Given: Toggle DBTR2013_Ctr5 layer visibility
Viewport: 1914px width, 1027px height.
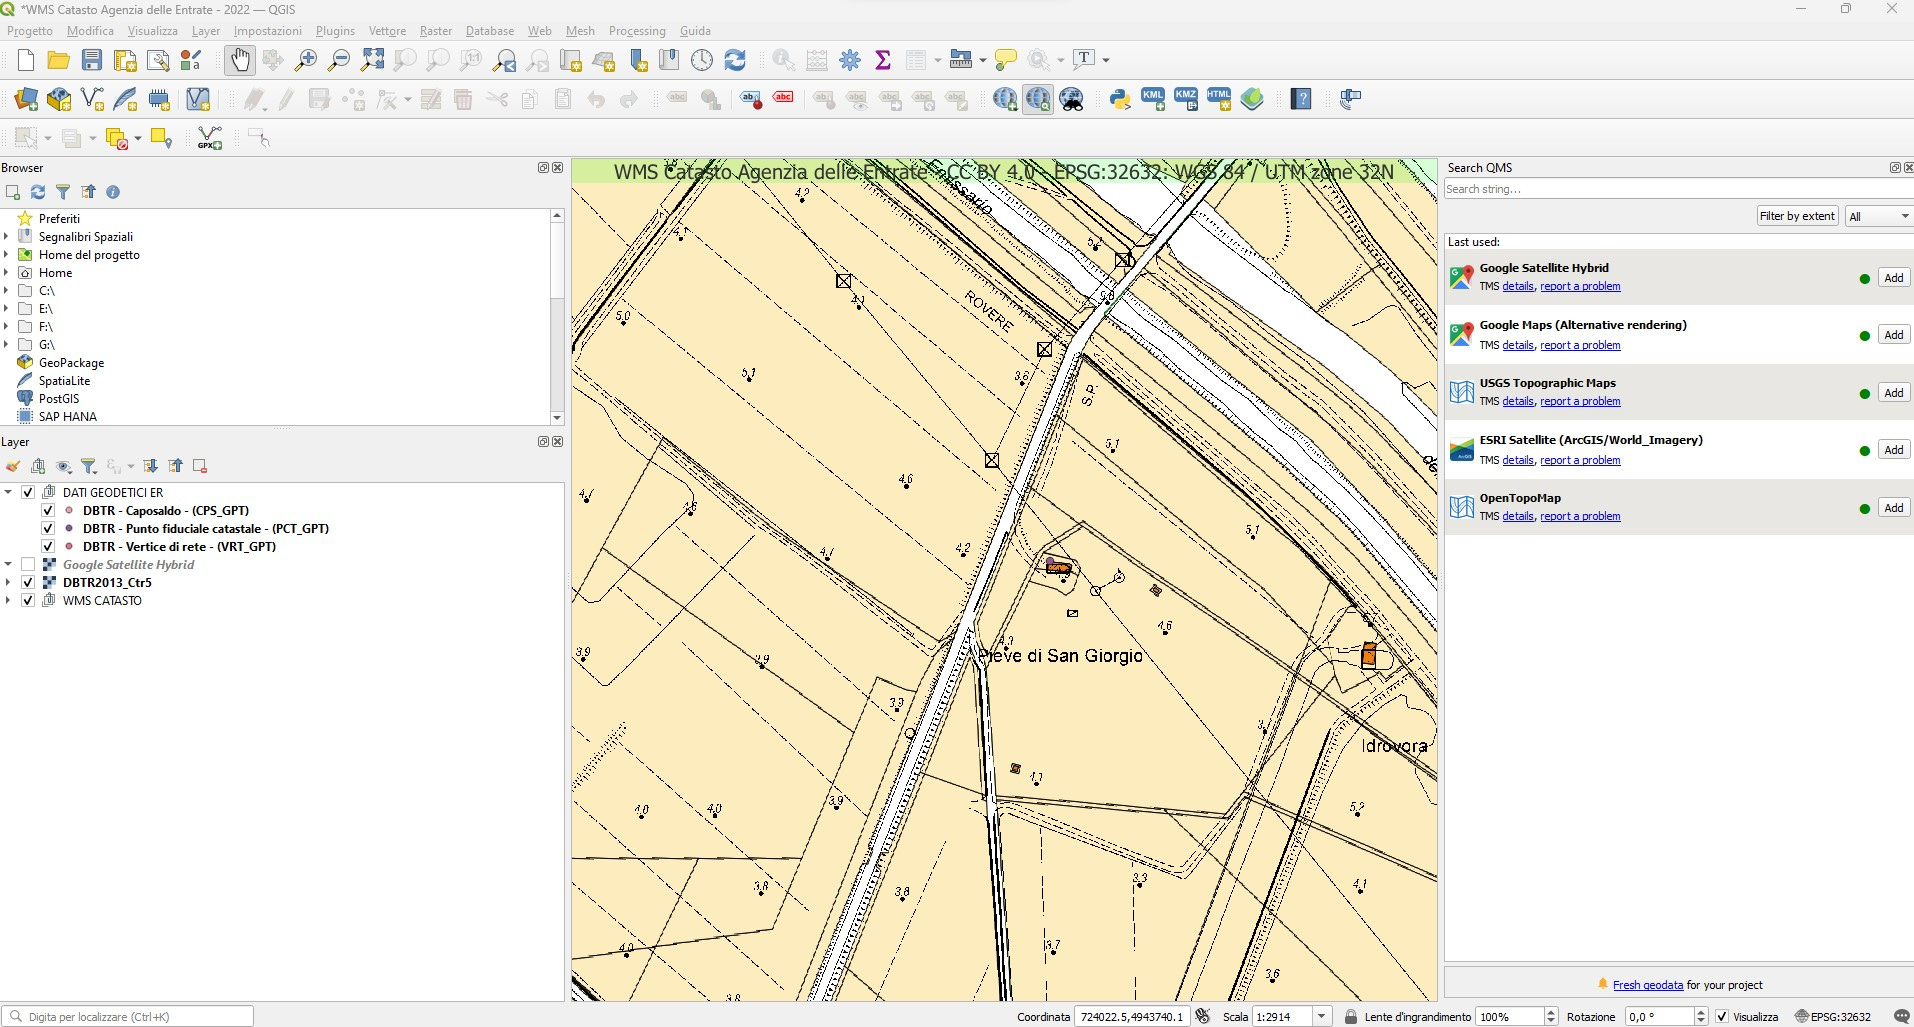Looking at the screenshot, I should [28, 582].
